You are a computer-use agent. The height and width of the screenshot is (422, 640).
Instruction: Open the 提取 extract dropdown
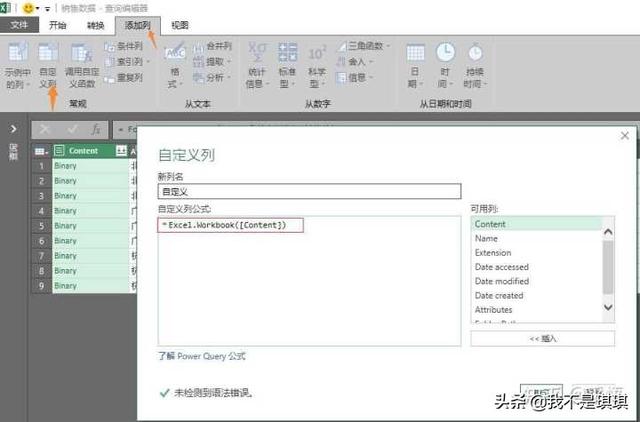point(212,62)
